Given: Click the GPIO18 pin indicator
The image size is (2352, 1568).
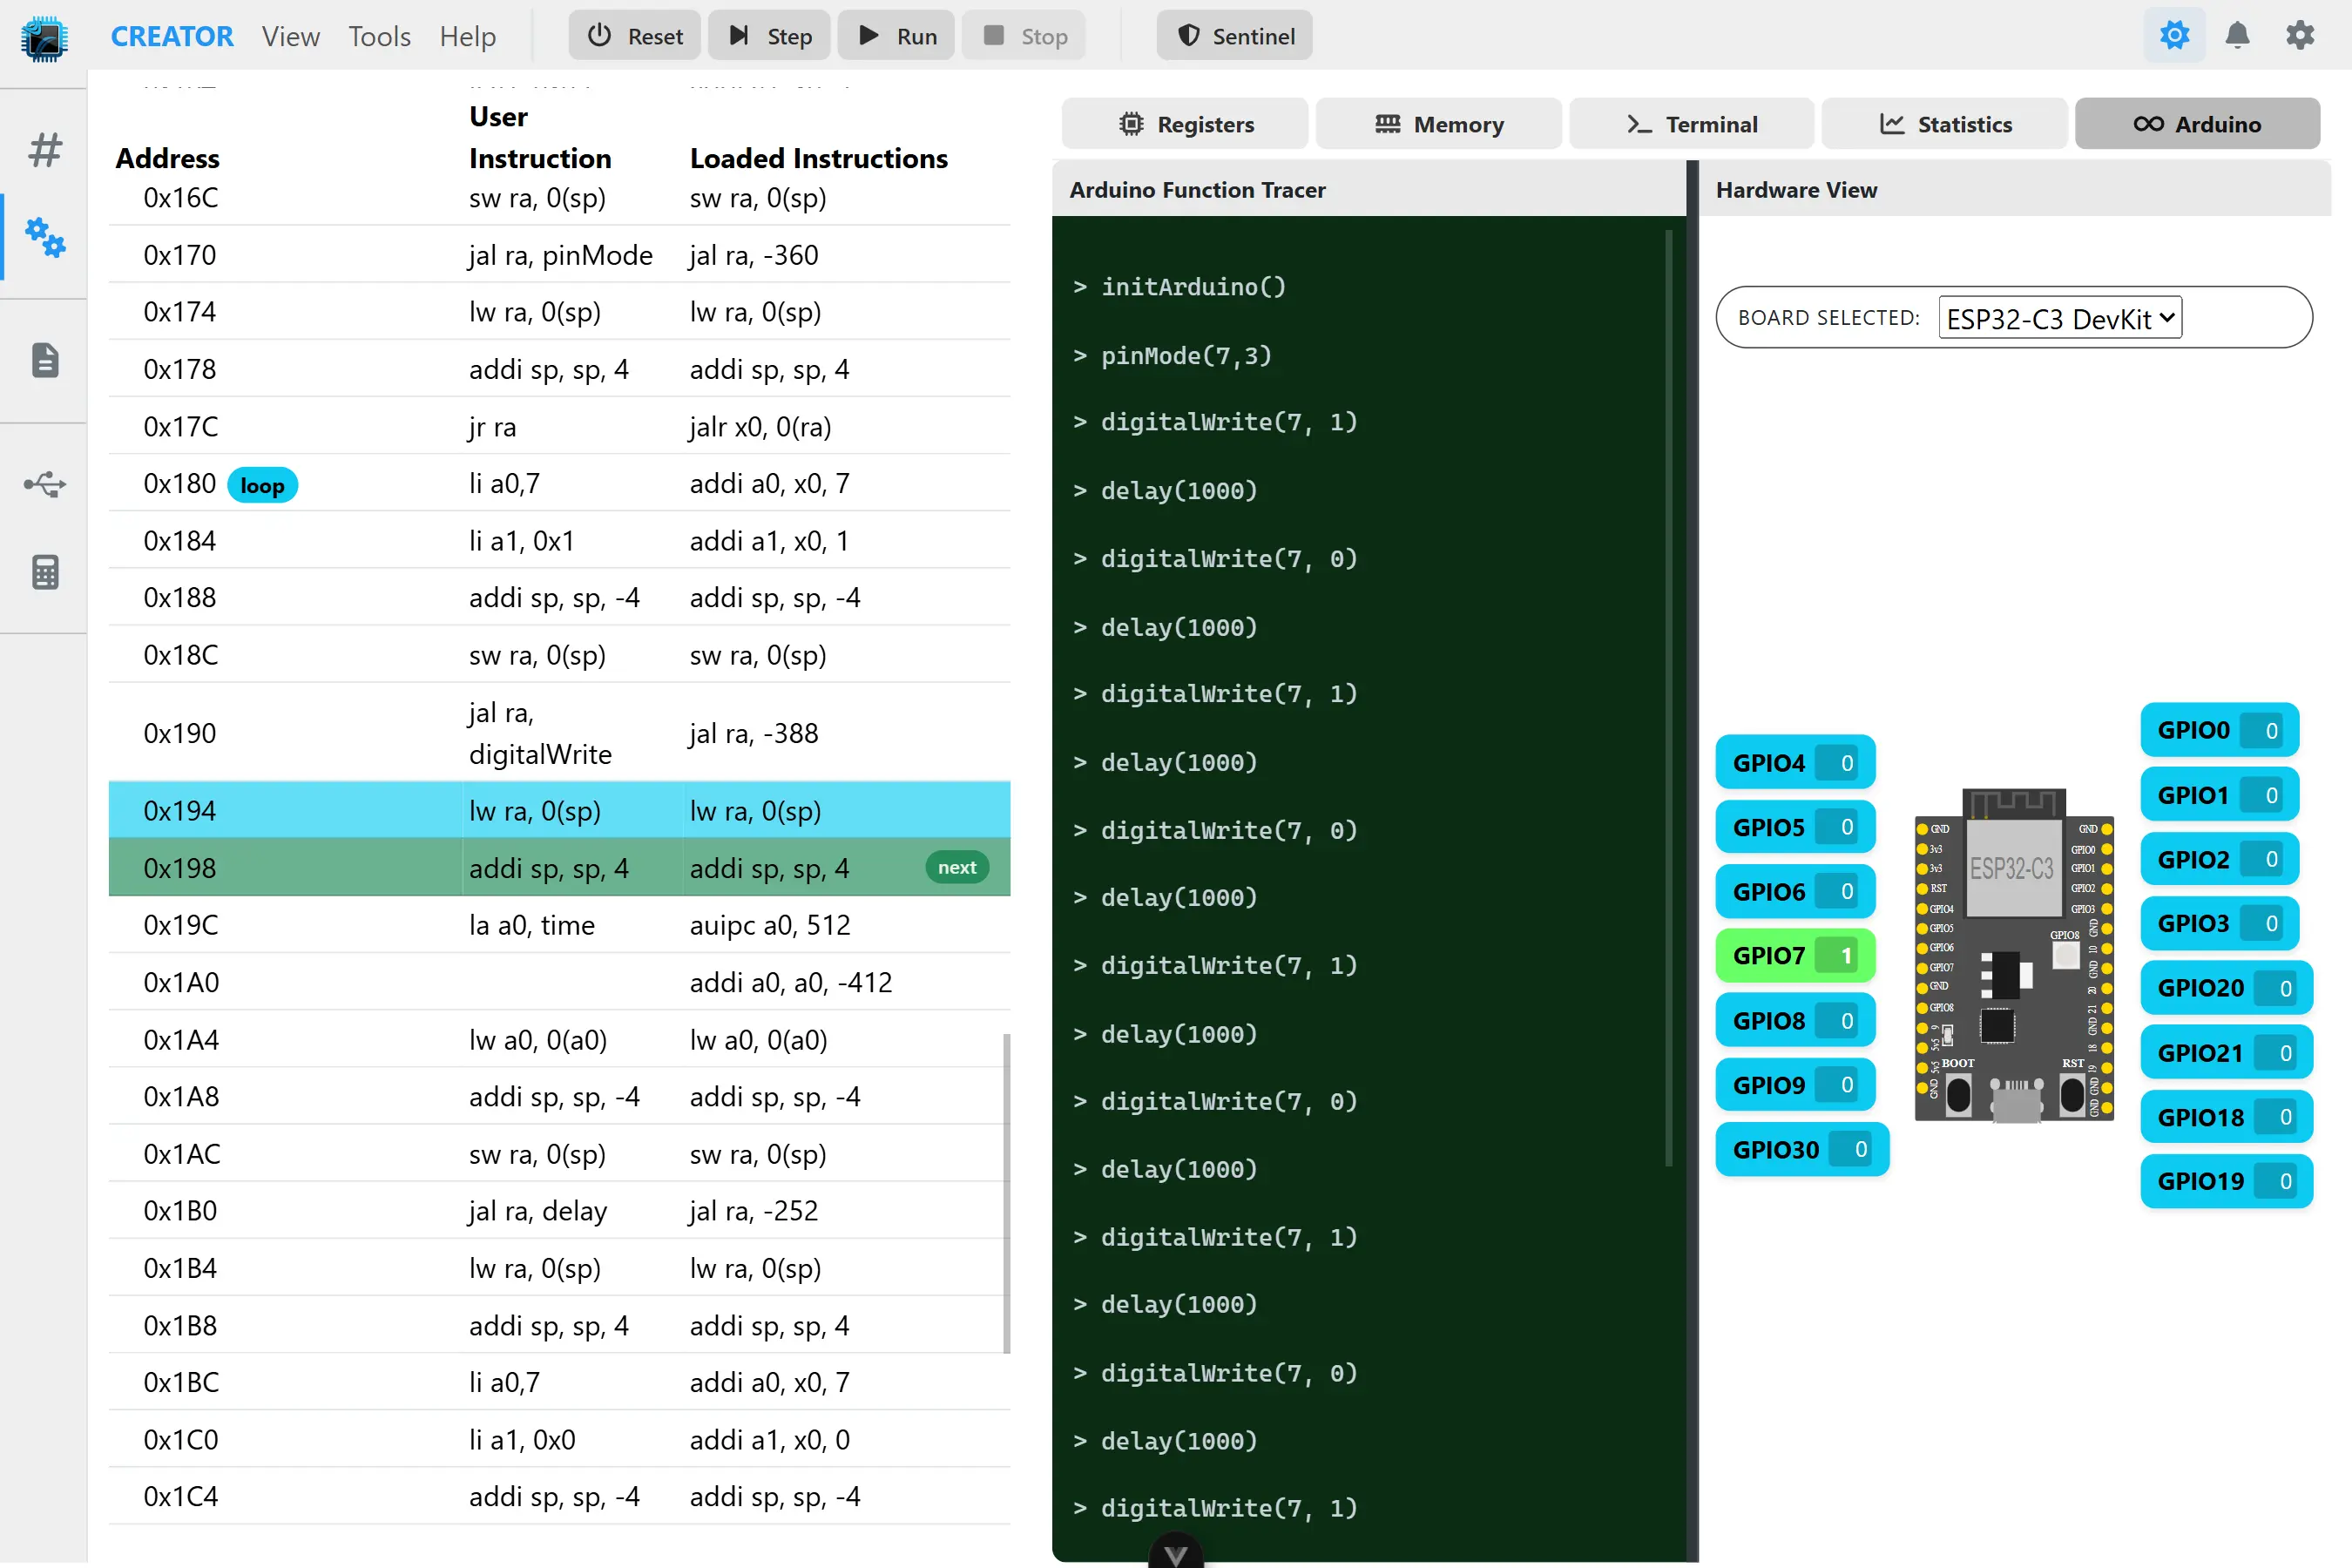Looking at the screenshot, I should point(2227,1117).
